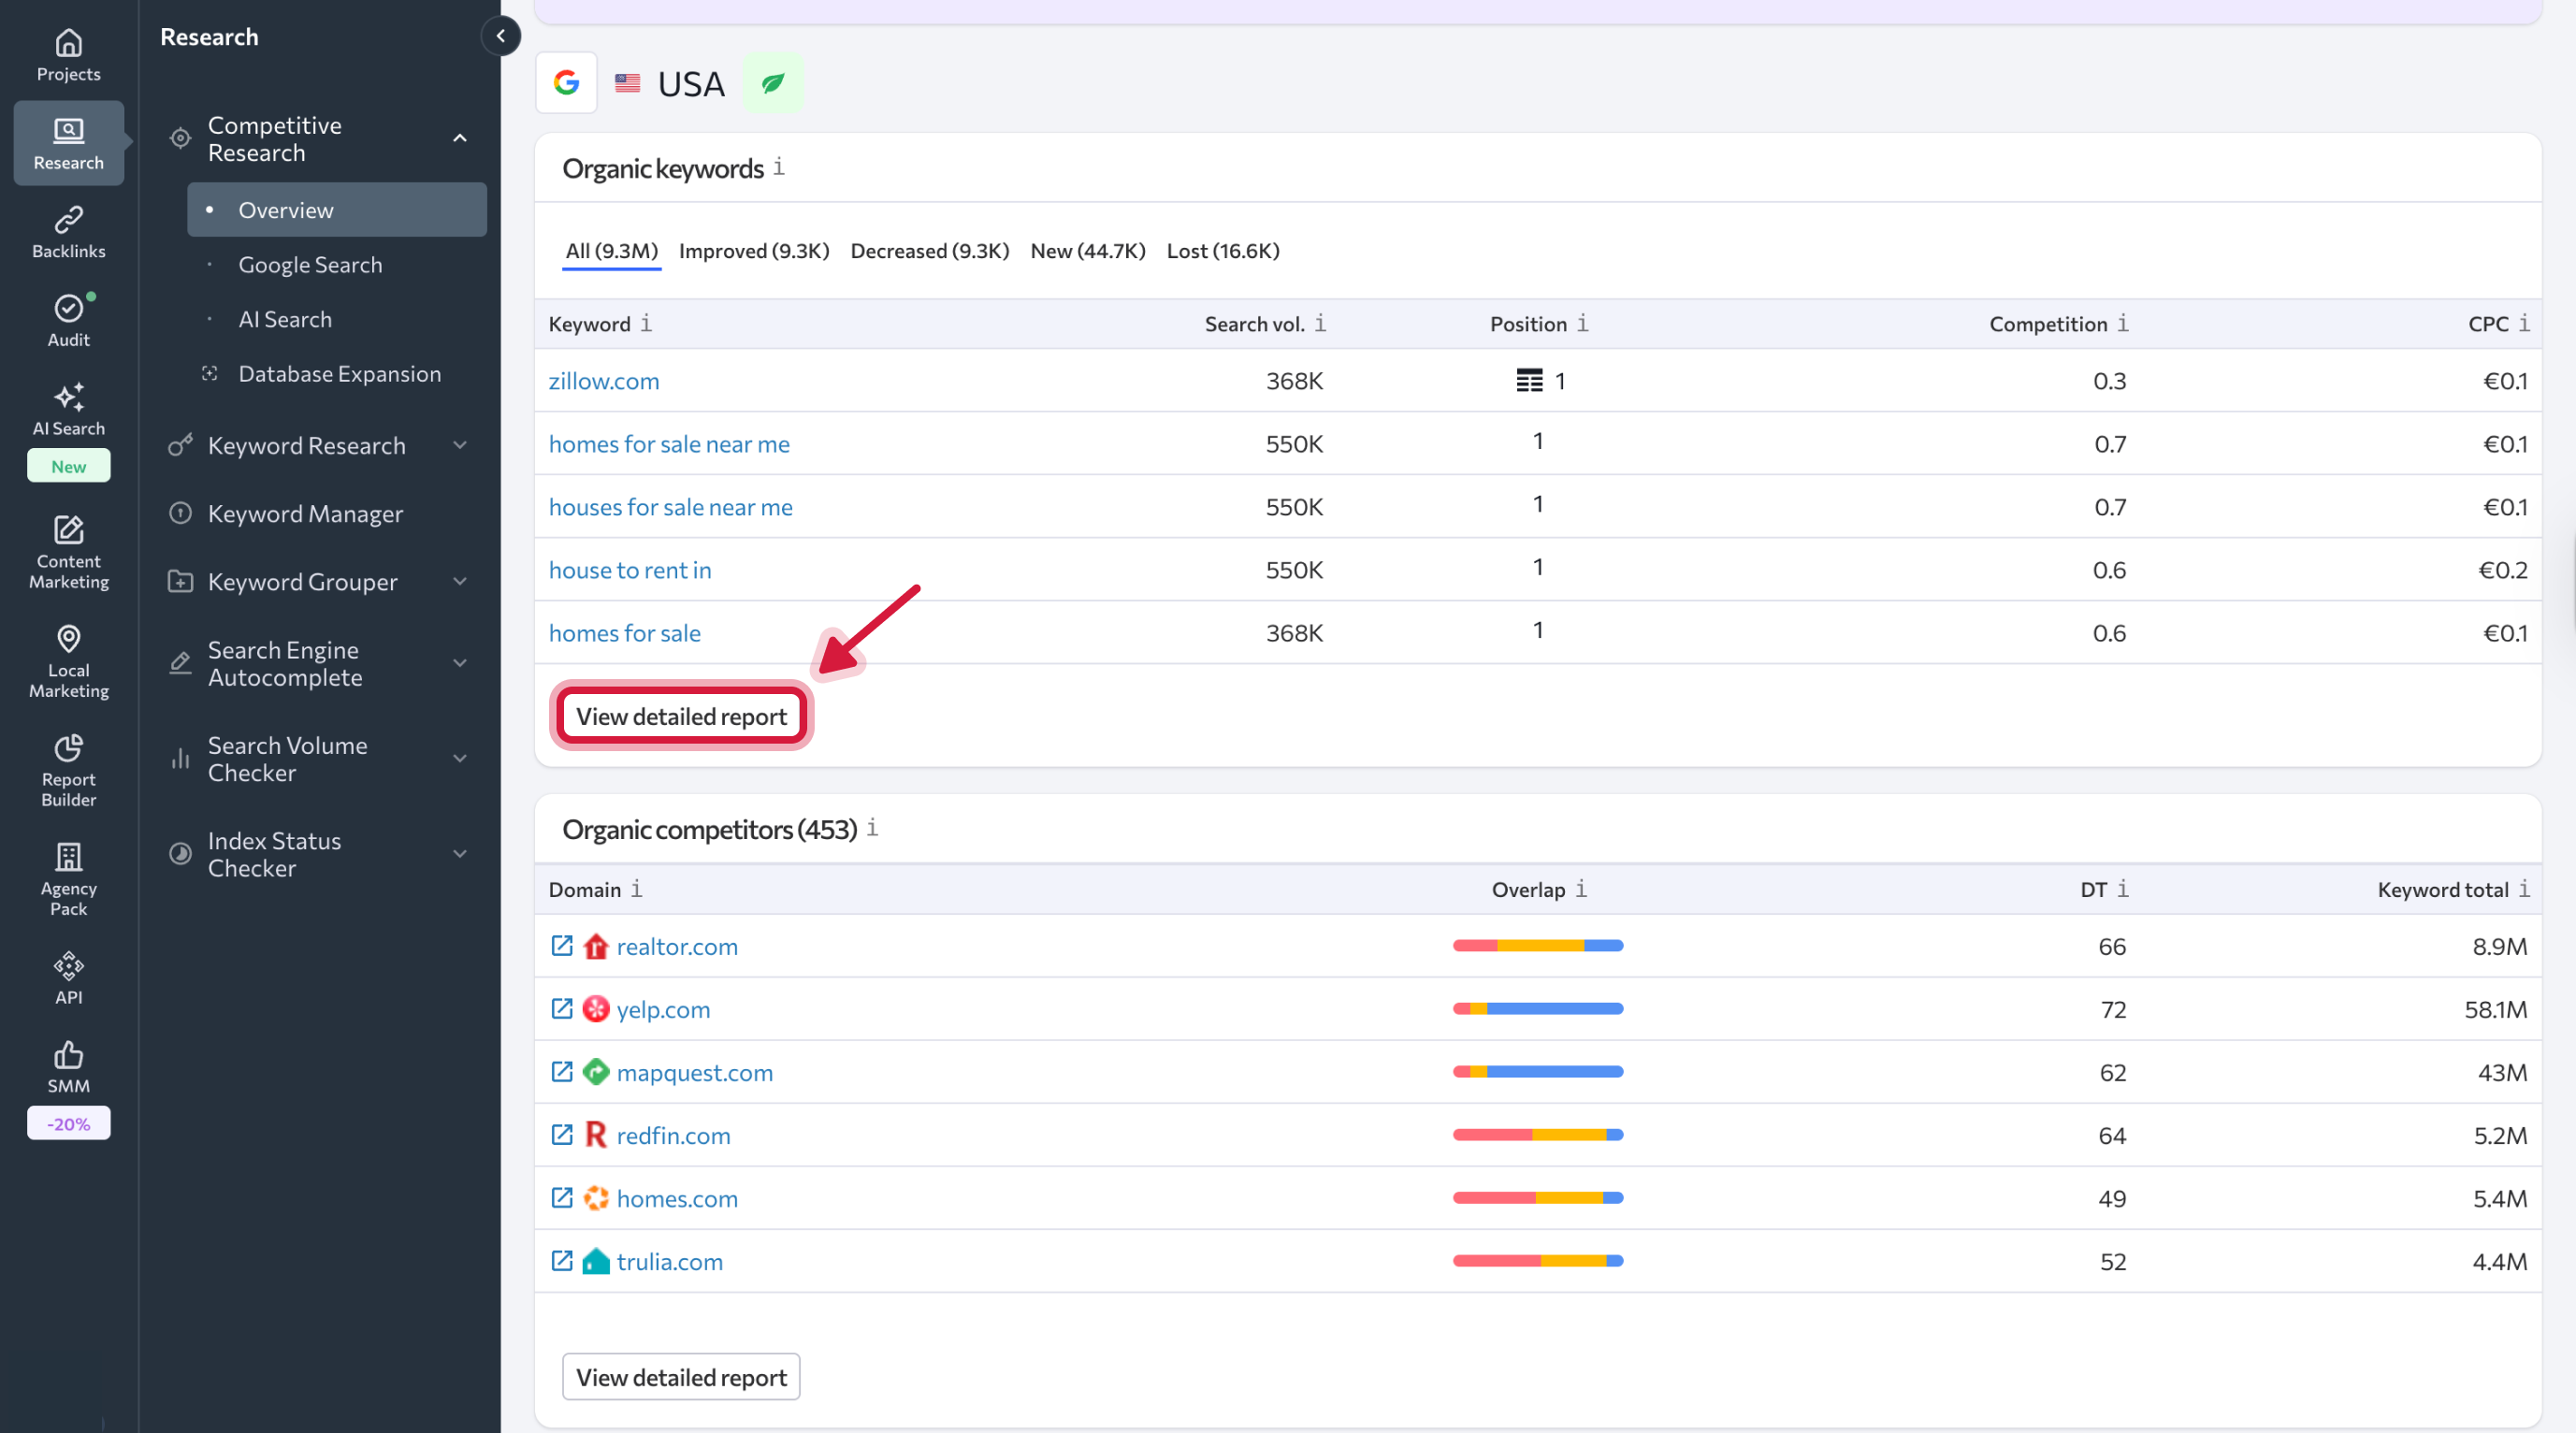
Task: Open Content Marketing from the sidebar
Action: tap(68, 550)
